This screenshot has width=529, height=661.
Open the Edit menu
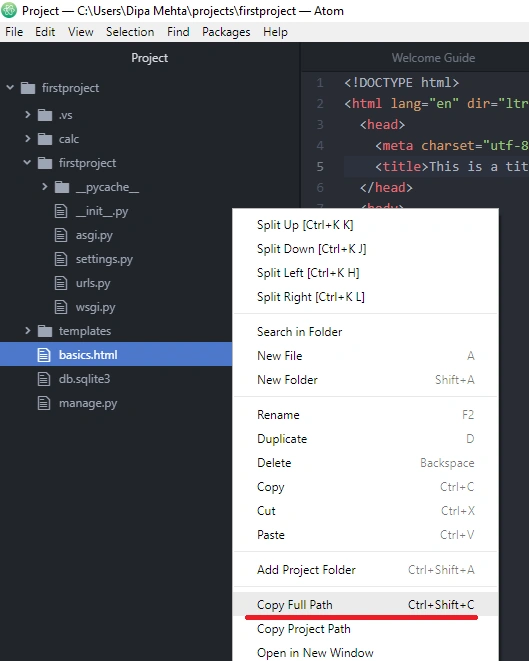coord(45,32)
